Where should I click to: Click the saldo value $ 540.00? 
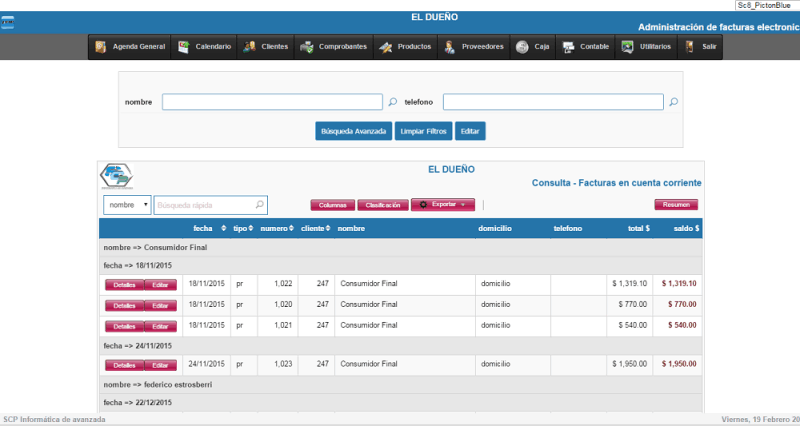pos(682,325)
